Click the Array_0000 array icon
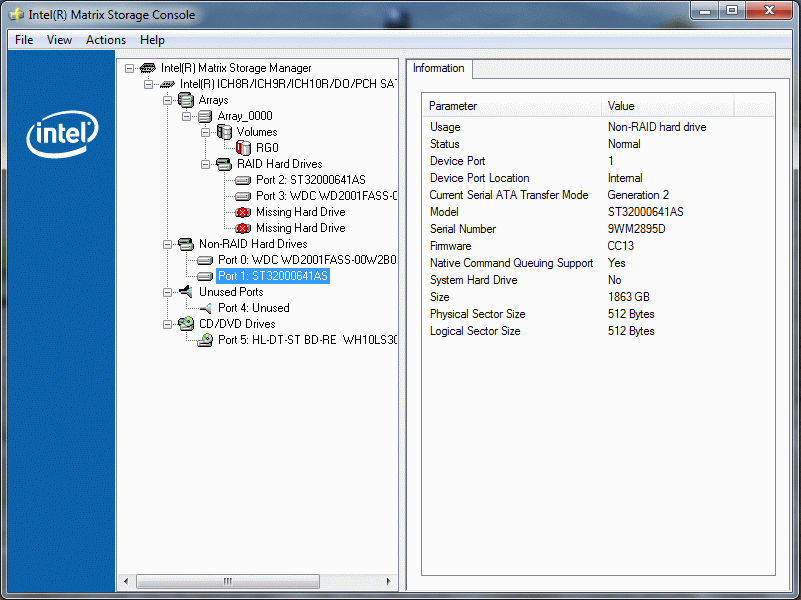This screenshot has width=801, height=600. [x=205, y=116]
